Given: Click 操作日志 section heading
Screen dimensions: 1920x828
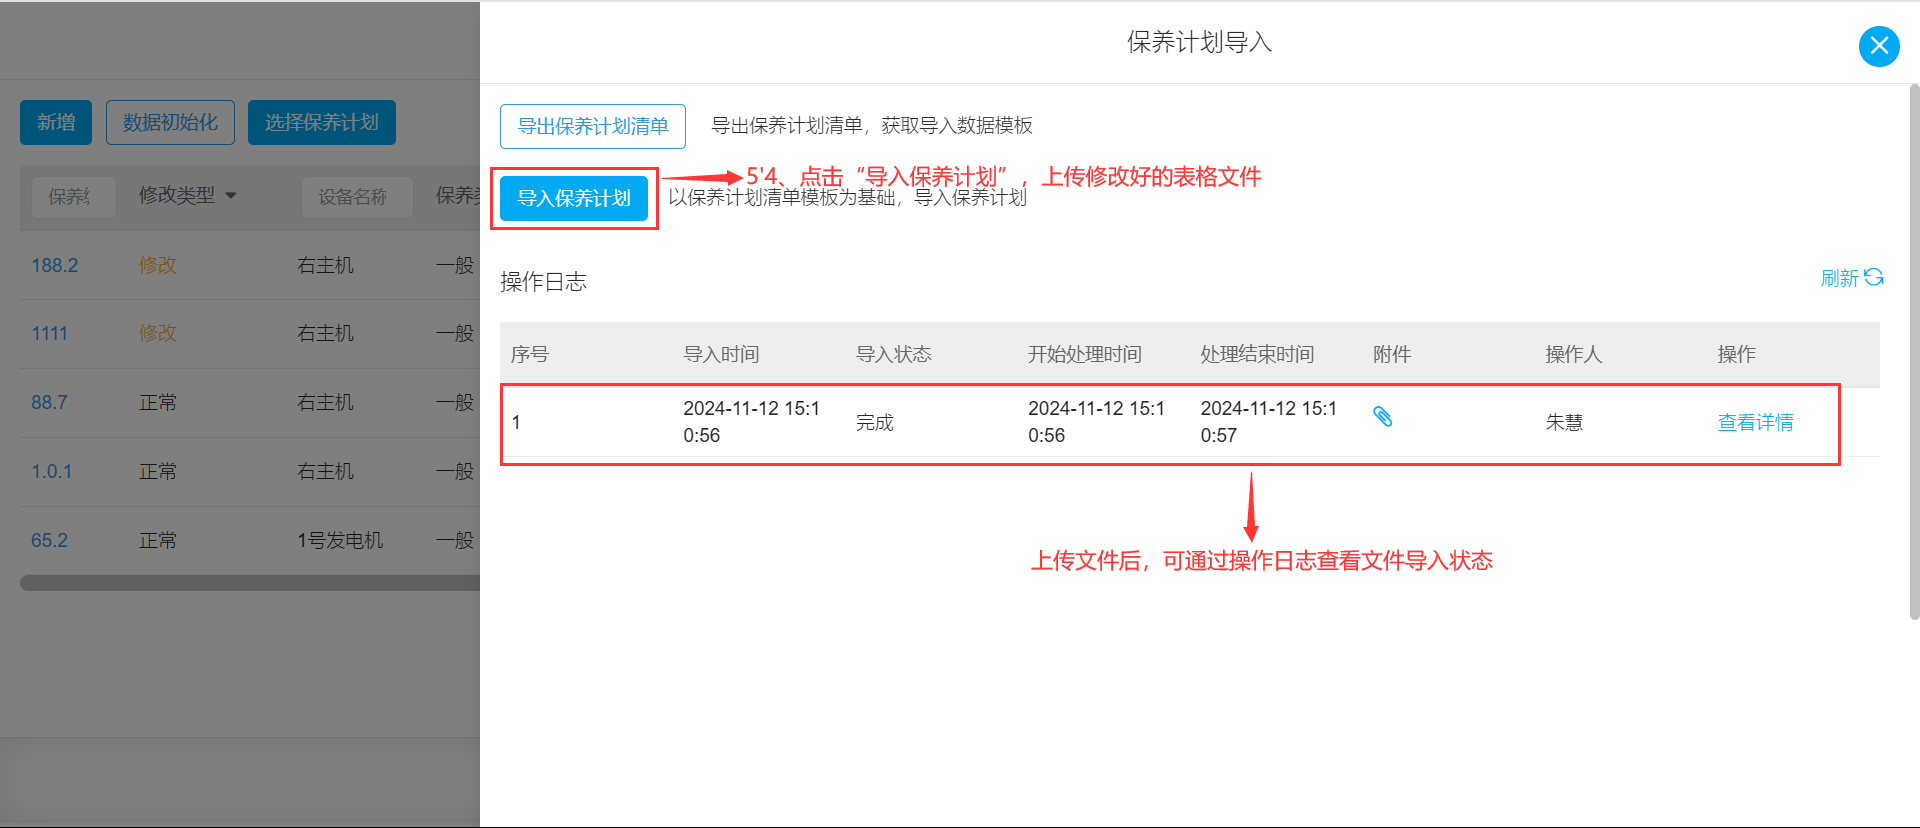Looking at the screenshot, I should pyautogui.click(x=543, y=282).
